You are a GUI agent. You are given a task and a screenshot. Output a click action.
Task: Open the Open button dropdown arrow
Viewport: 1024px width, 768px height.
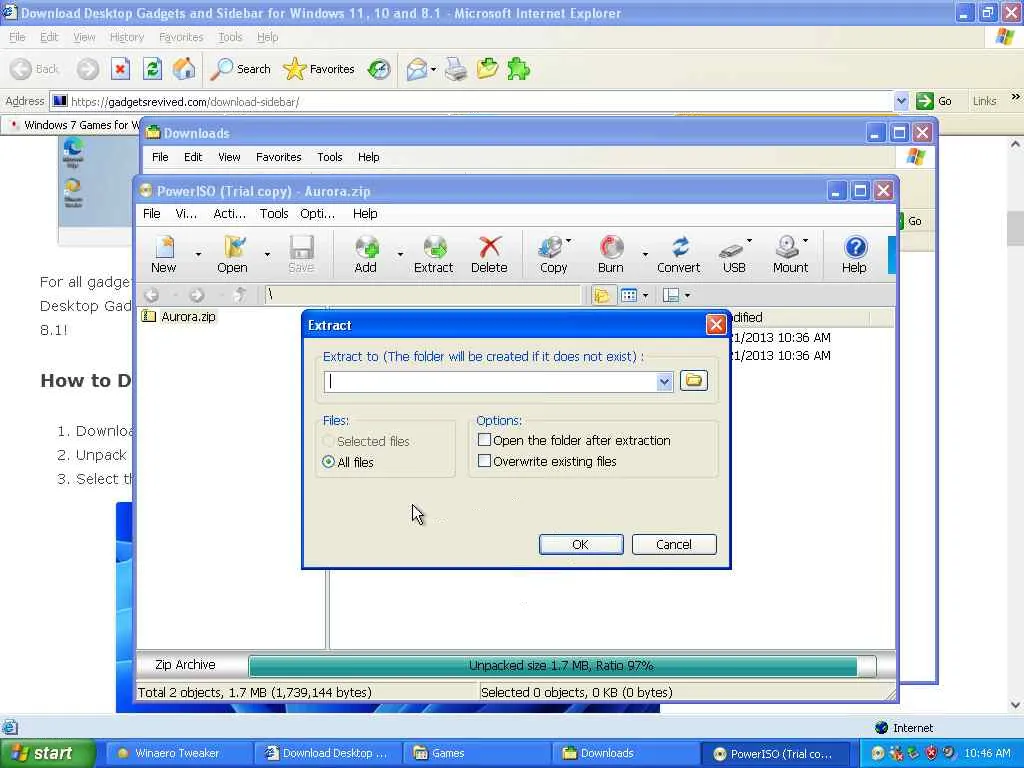[x=267, y=254]
